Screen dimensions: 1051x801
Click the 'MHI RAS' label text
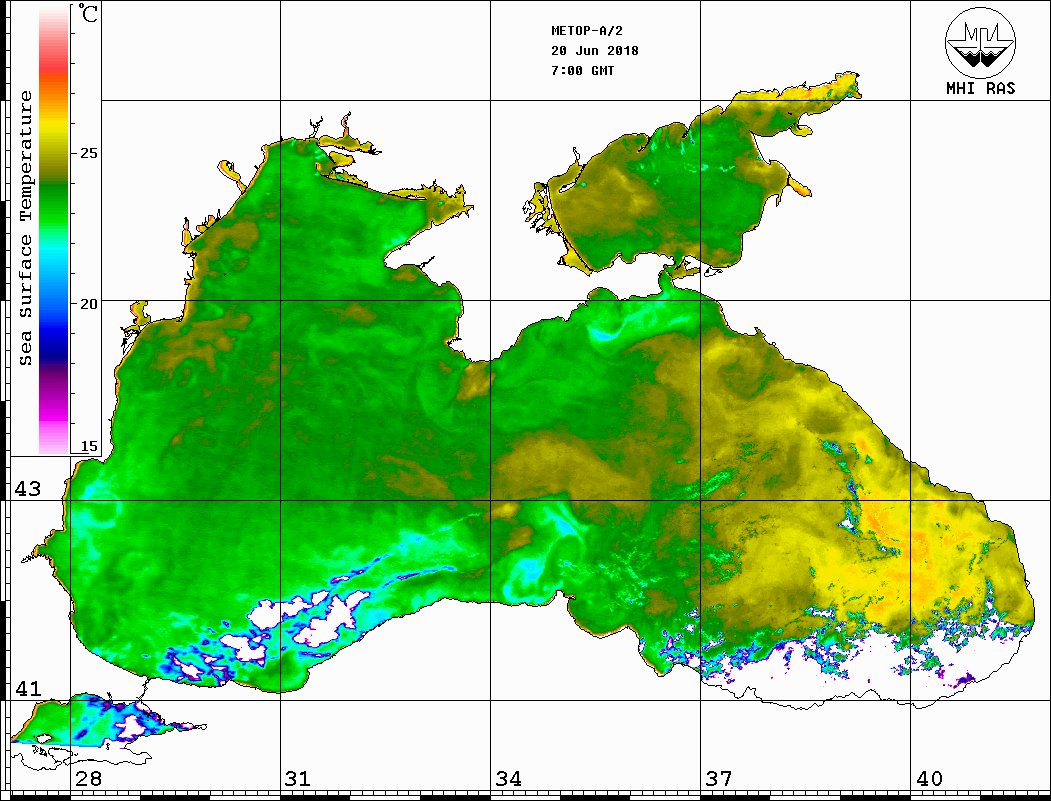(981, 88)
